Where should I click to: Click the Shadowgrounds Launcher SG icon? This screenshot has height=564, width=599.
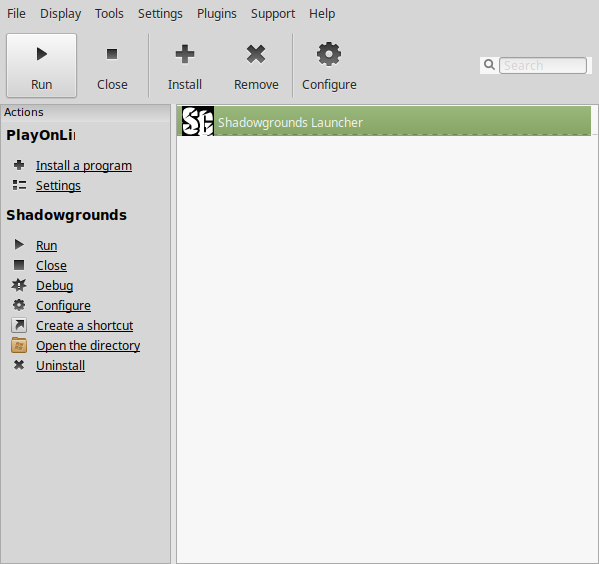(x=198, y=121)
